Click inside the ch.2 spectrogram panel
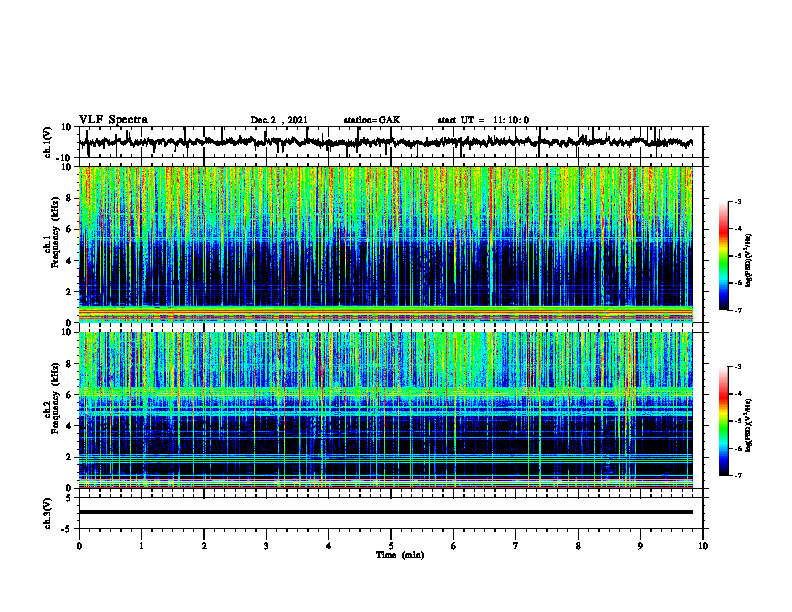This screenshot has width=792, height=612. tap(385, 410)
